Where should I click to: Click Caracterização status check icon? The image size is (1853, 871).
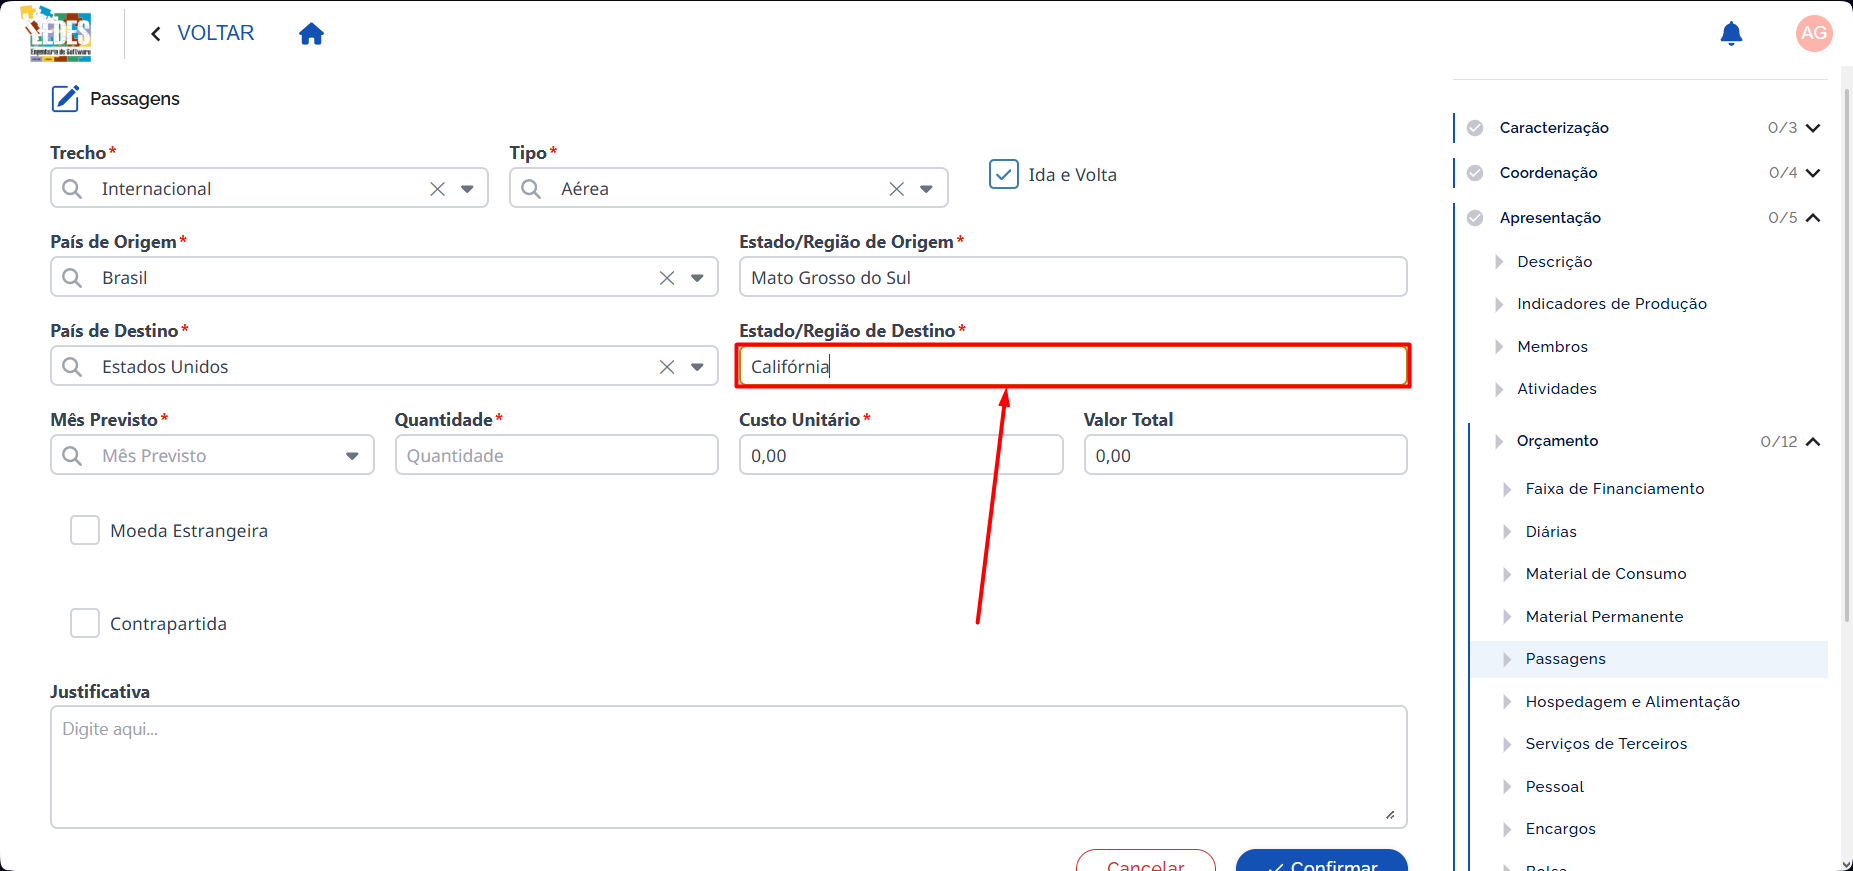pos(1475,128)
